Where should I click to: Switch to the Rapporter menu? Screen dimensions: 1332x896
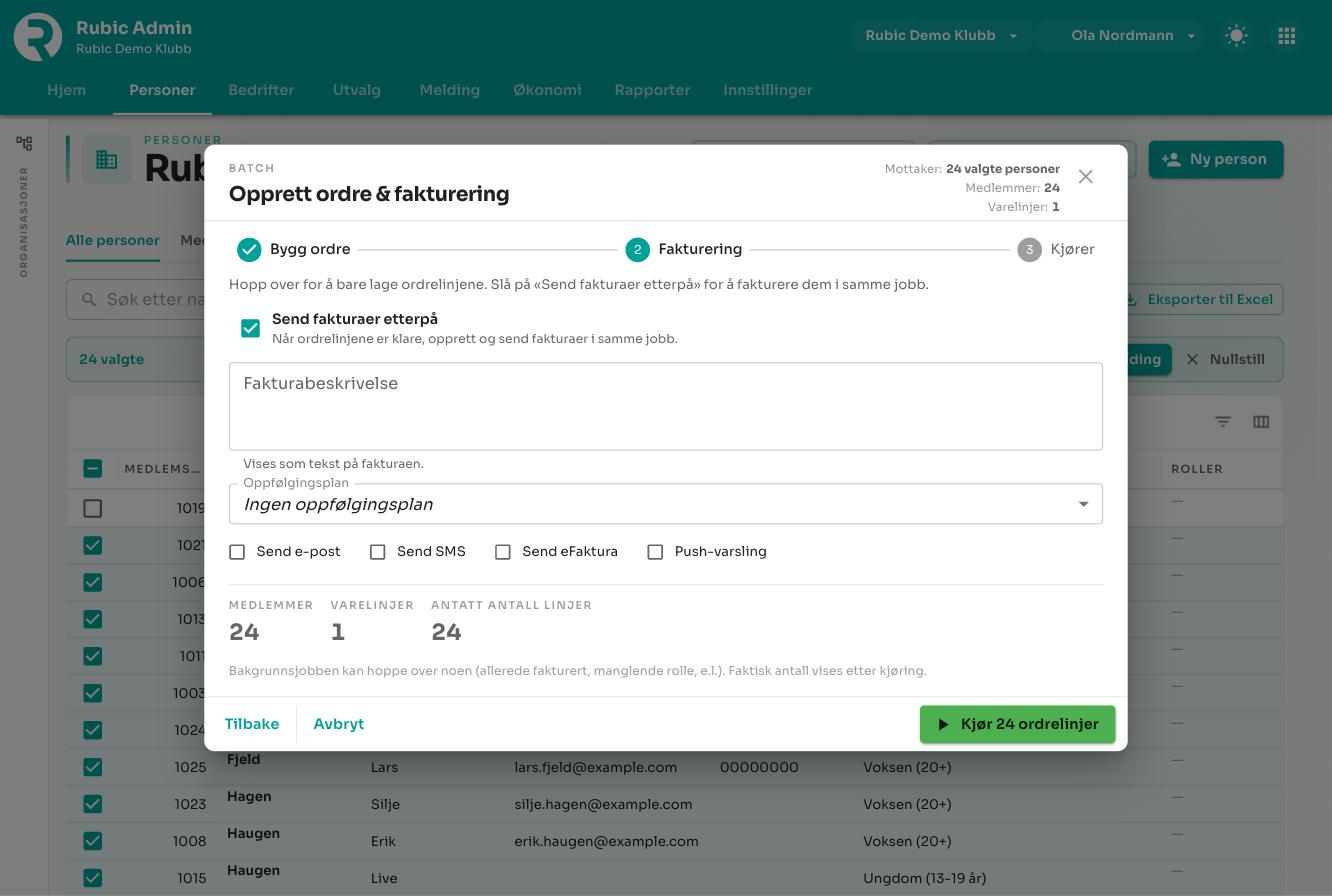pyautogui.click(x=652, y=90)
